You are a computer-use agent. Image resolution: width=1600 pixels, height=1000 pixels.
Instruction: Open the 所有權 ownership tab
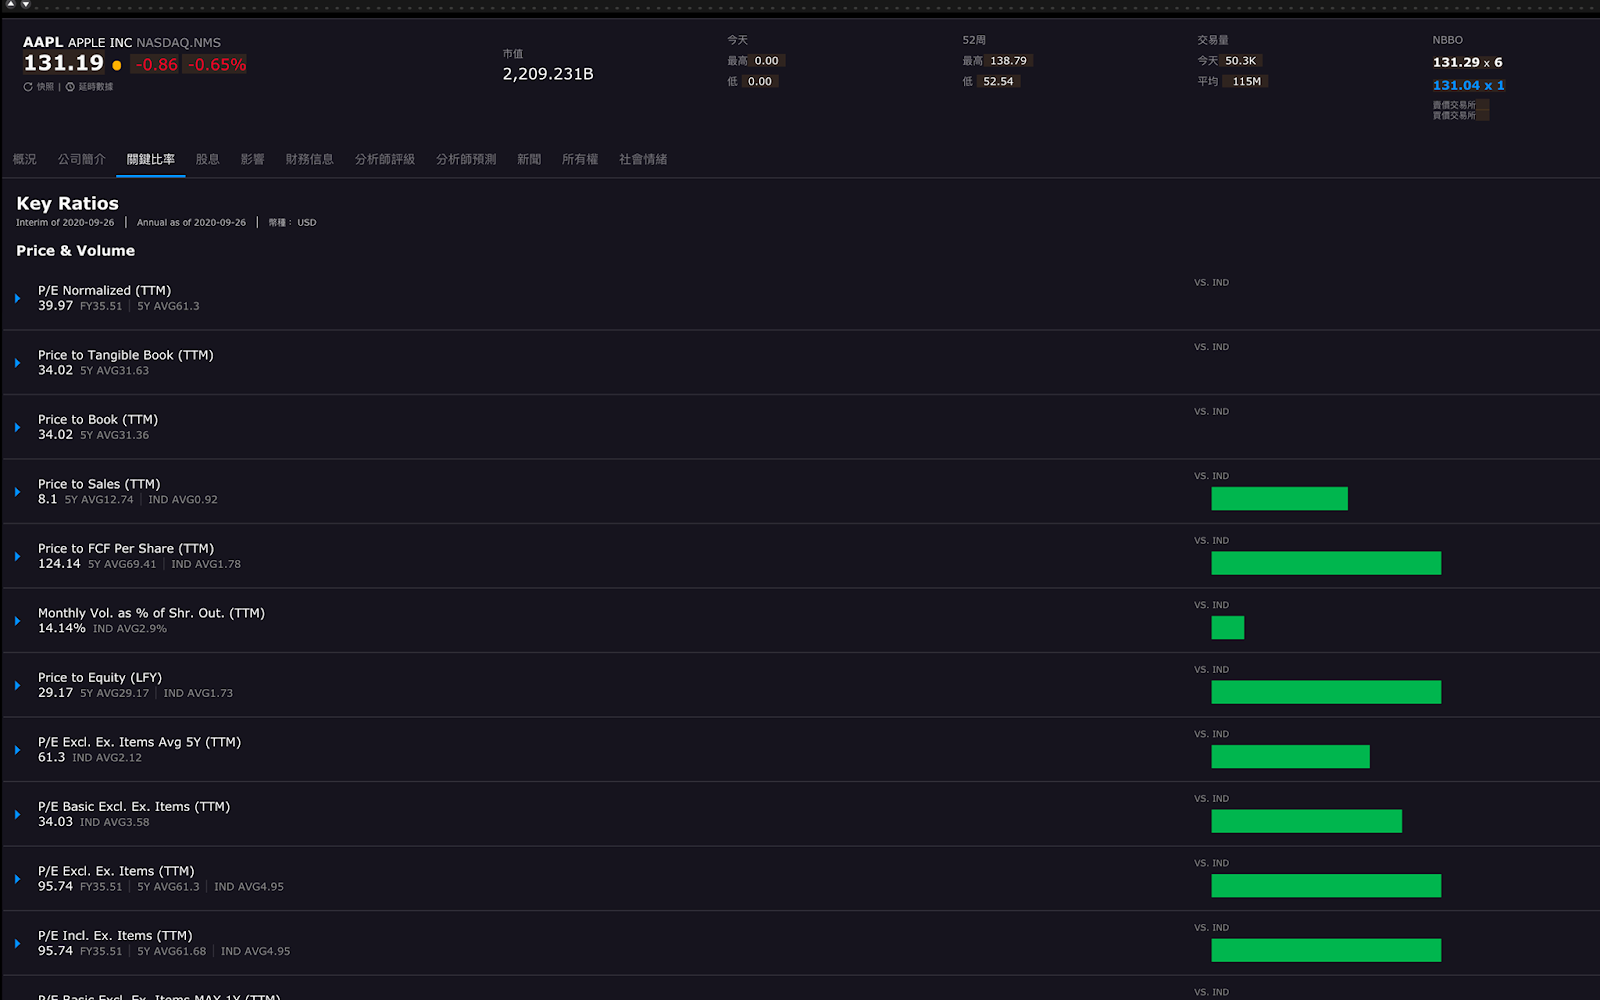[580, 159]
